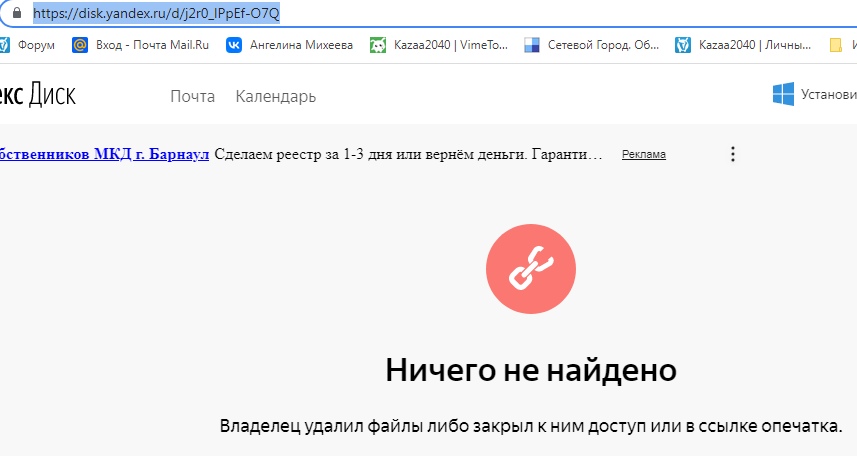Click the yellow folder bookmark icon

coord(836,45)
